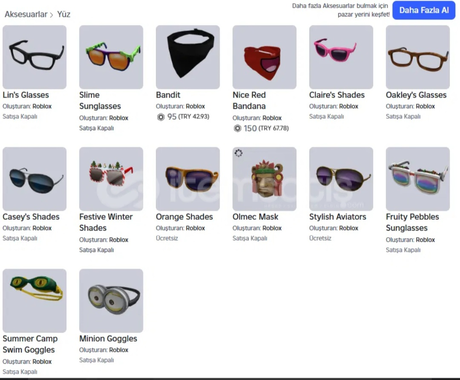Click the dynamic-head badge on Olmec Mask
This screenshot has width=460, height=380.
click(238, 153)
